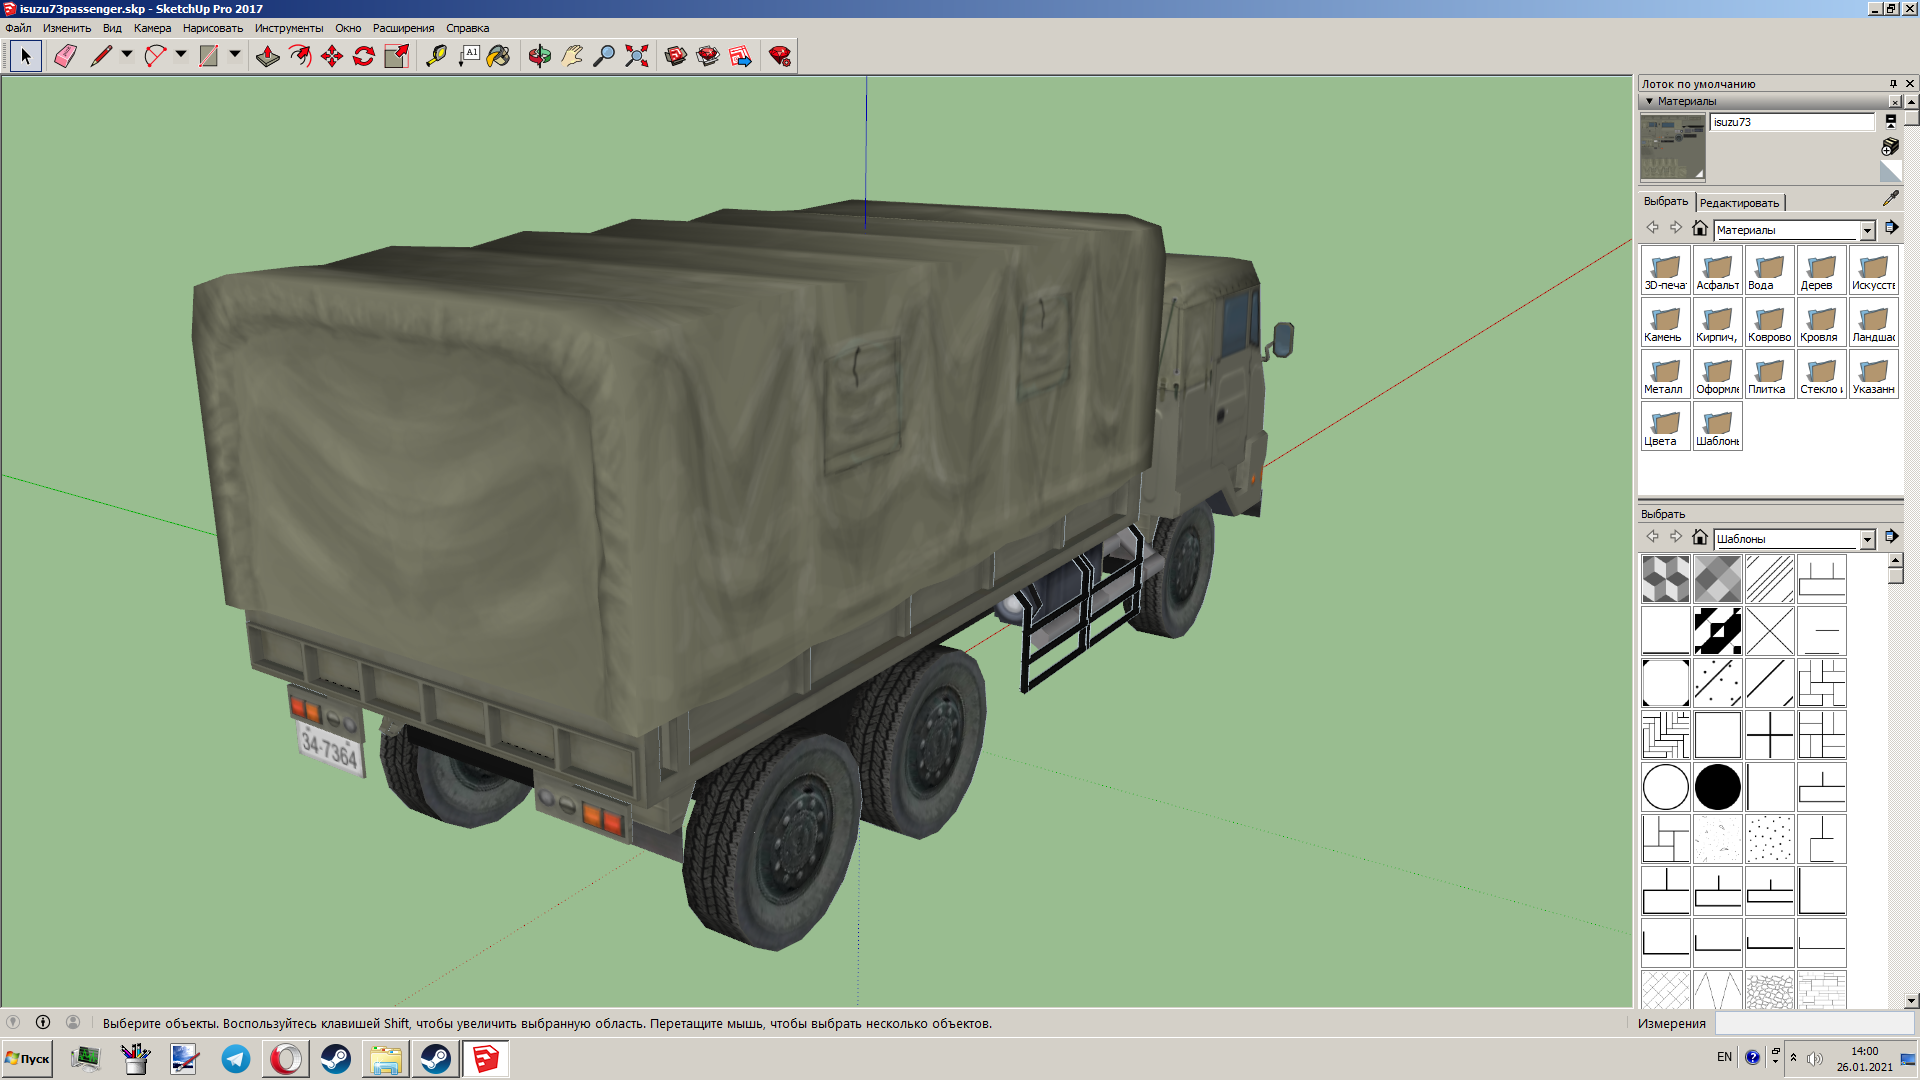Pin the default tray panel
1920x1080 pixels.
tap(1893, 84)
